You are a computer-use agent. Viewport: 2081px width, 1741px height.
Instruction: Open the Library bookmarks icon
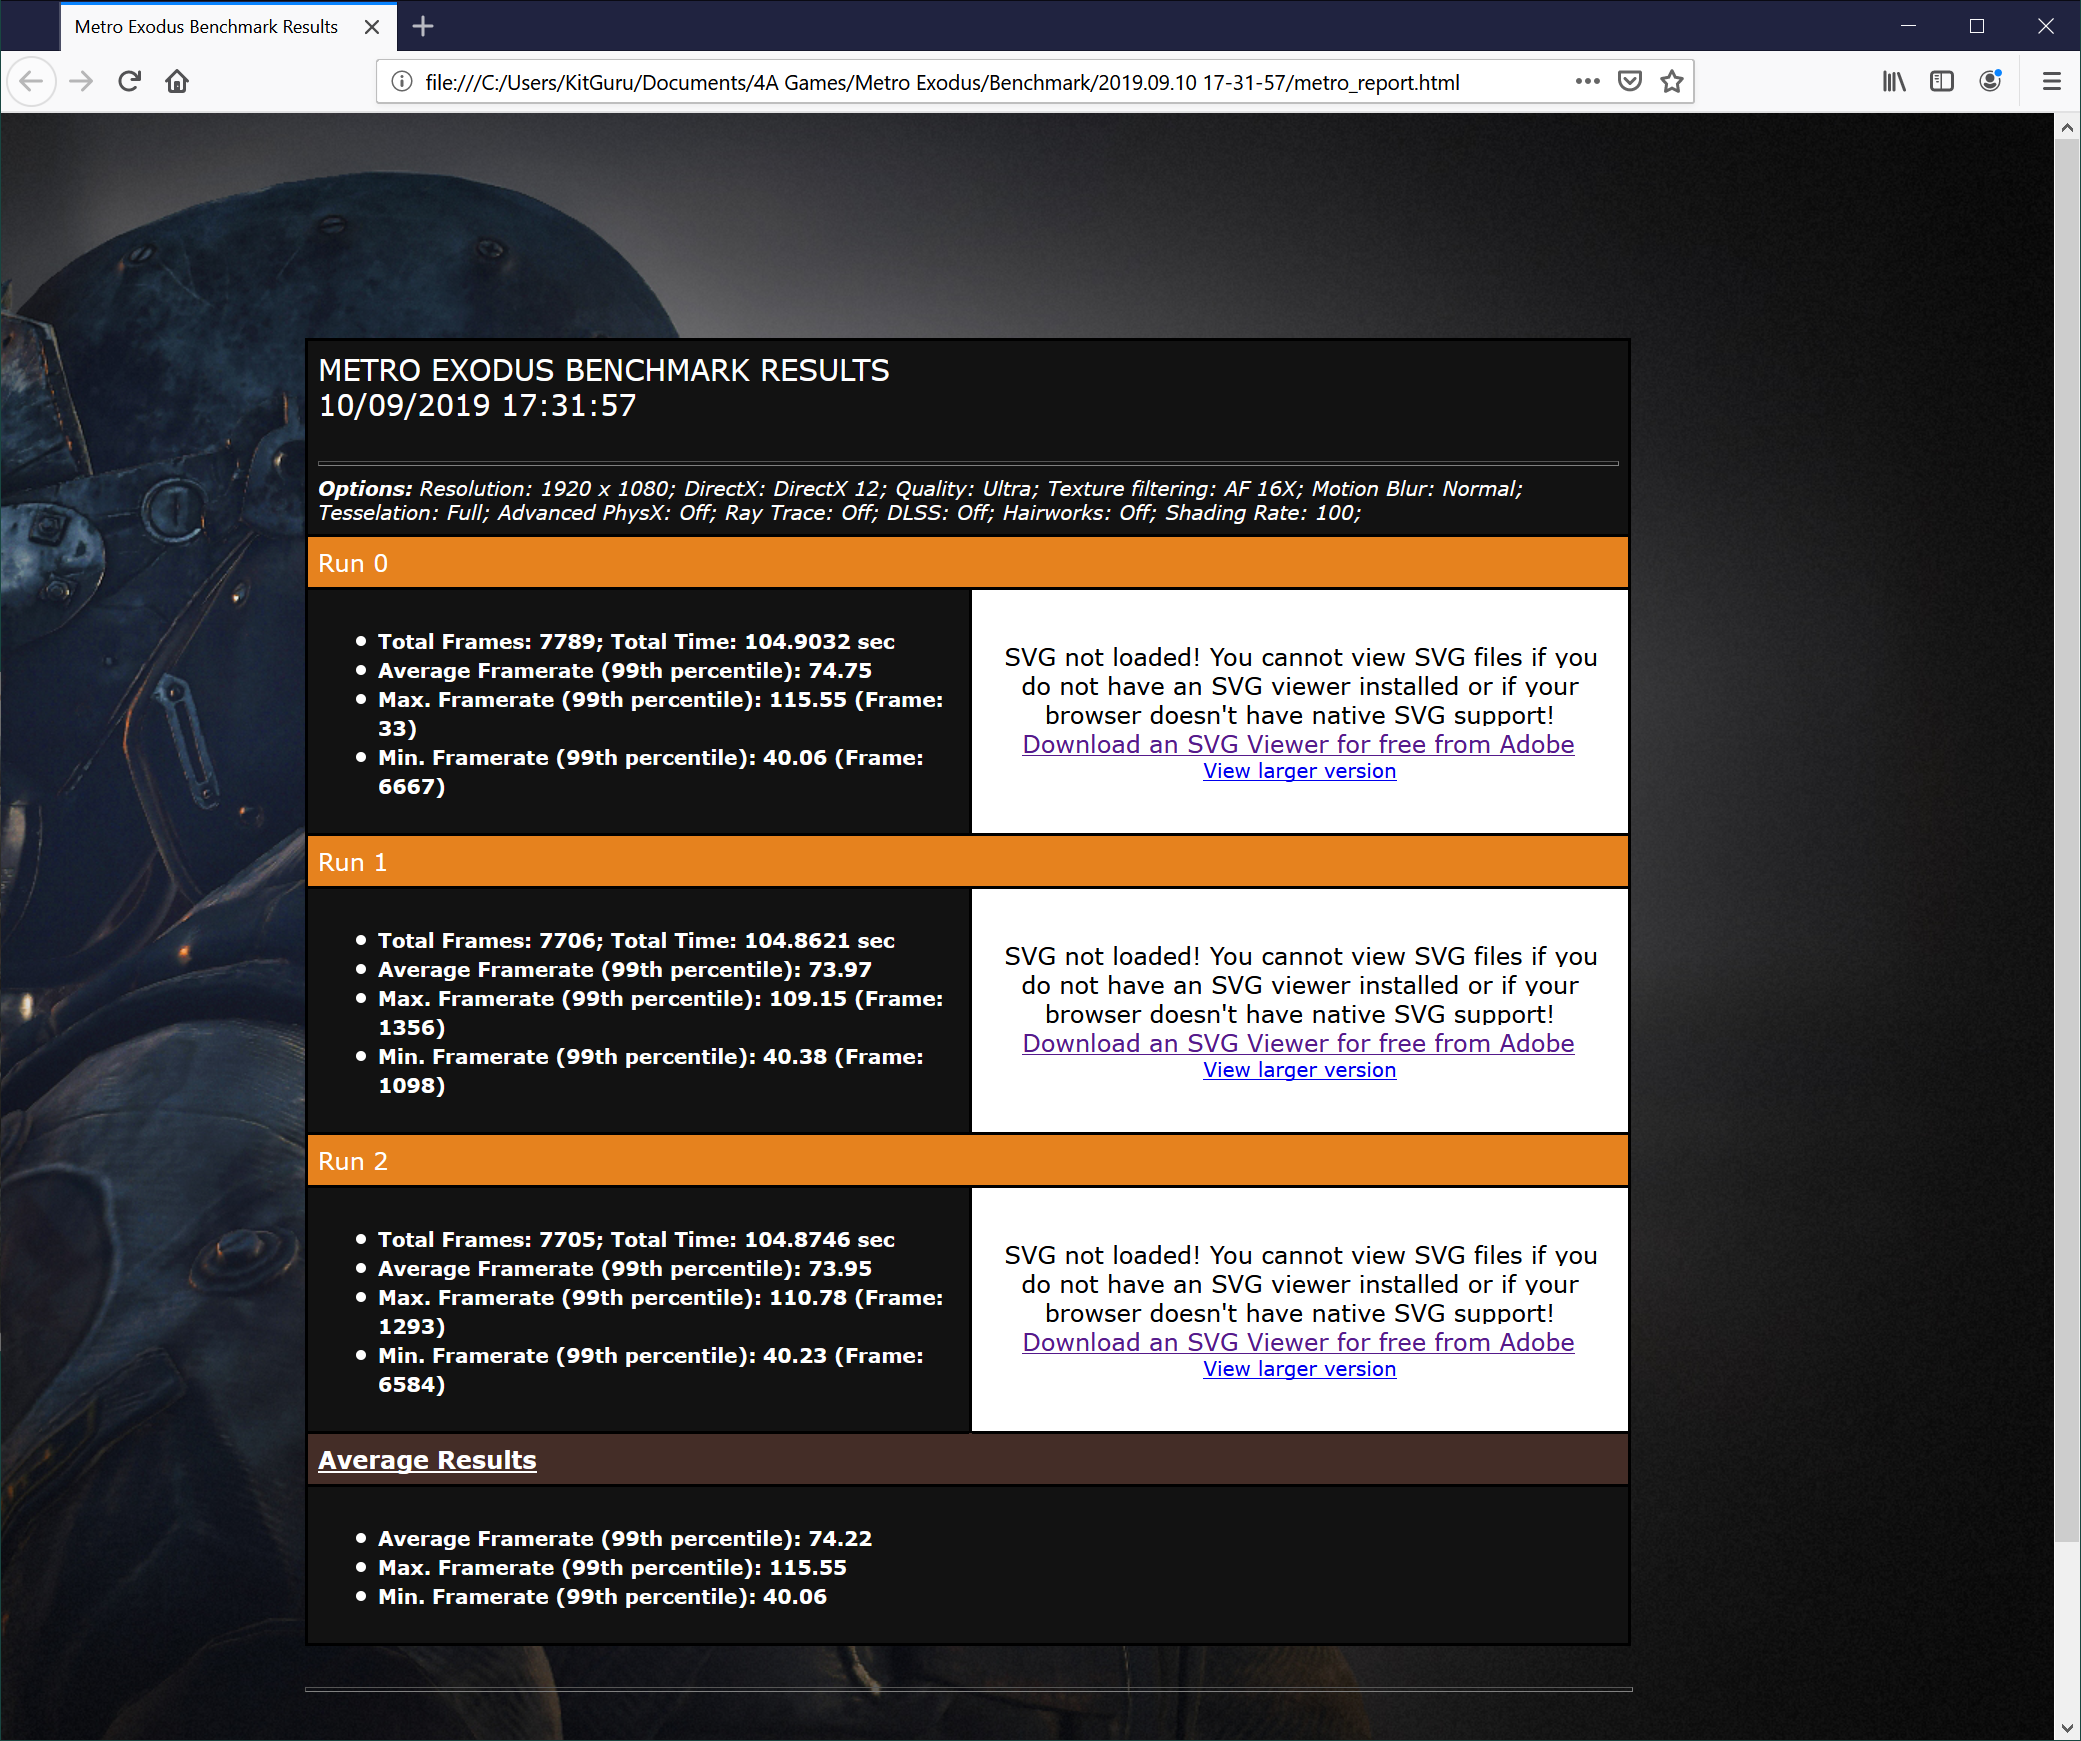tap(1894, 81)
